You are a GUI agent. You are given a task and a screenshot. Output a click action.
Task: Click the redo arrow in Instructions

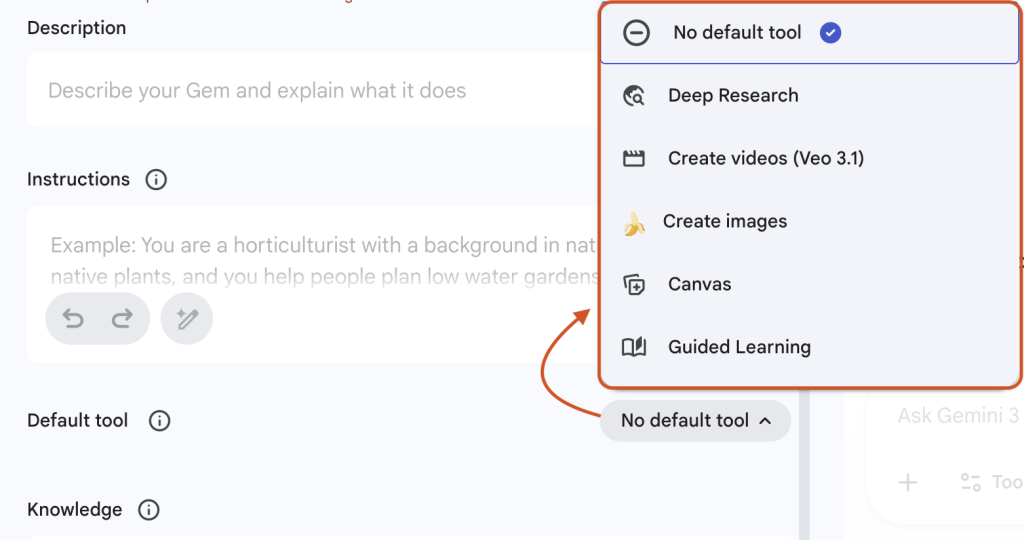coord(122,319)
